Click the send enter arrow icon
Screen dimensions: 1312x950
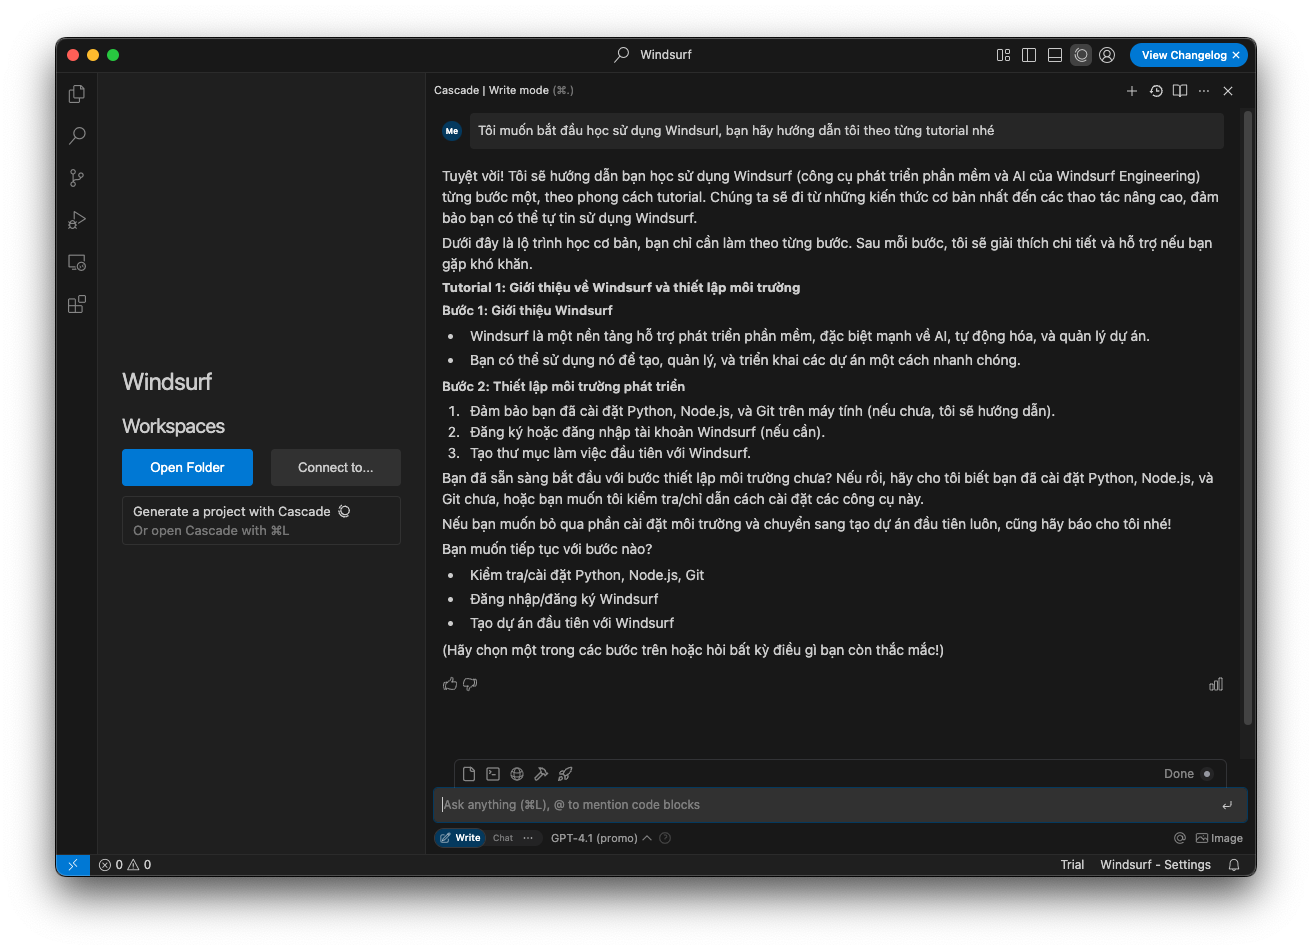point(1227,805)
